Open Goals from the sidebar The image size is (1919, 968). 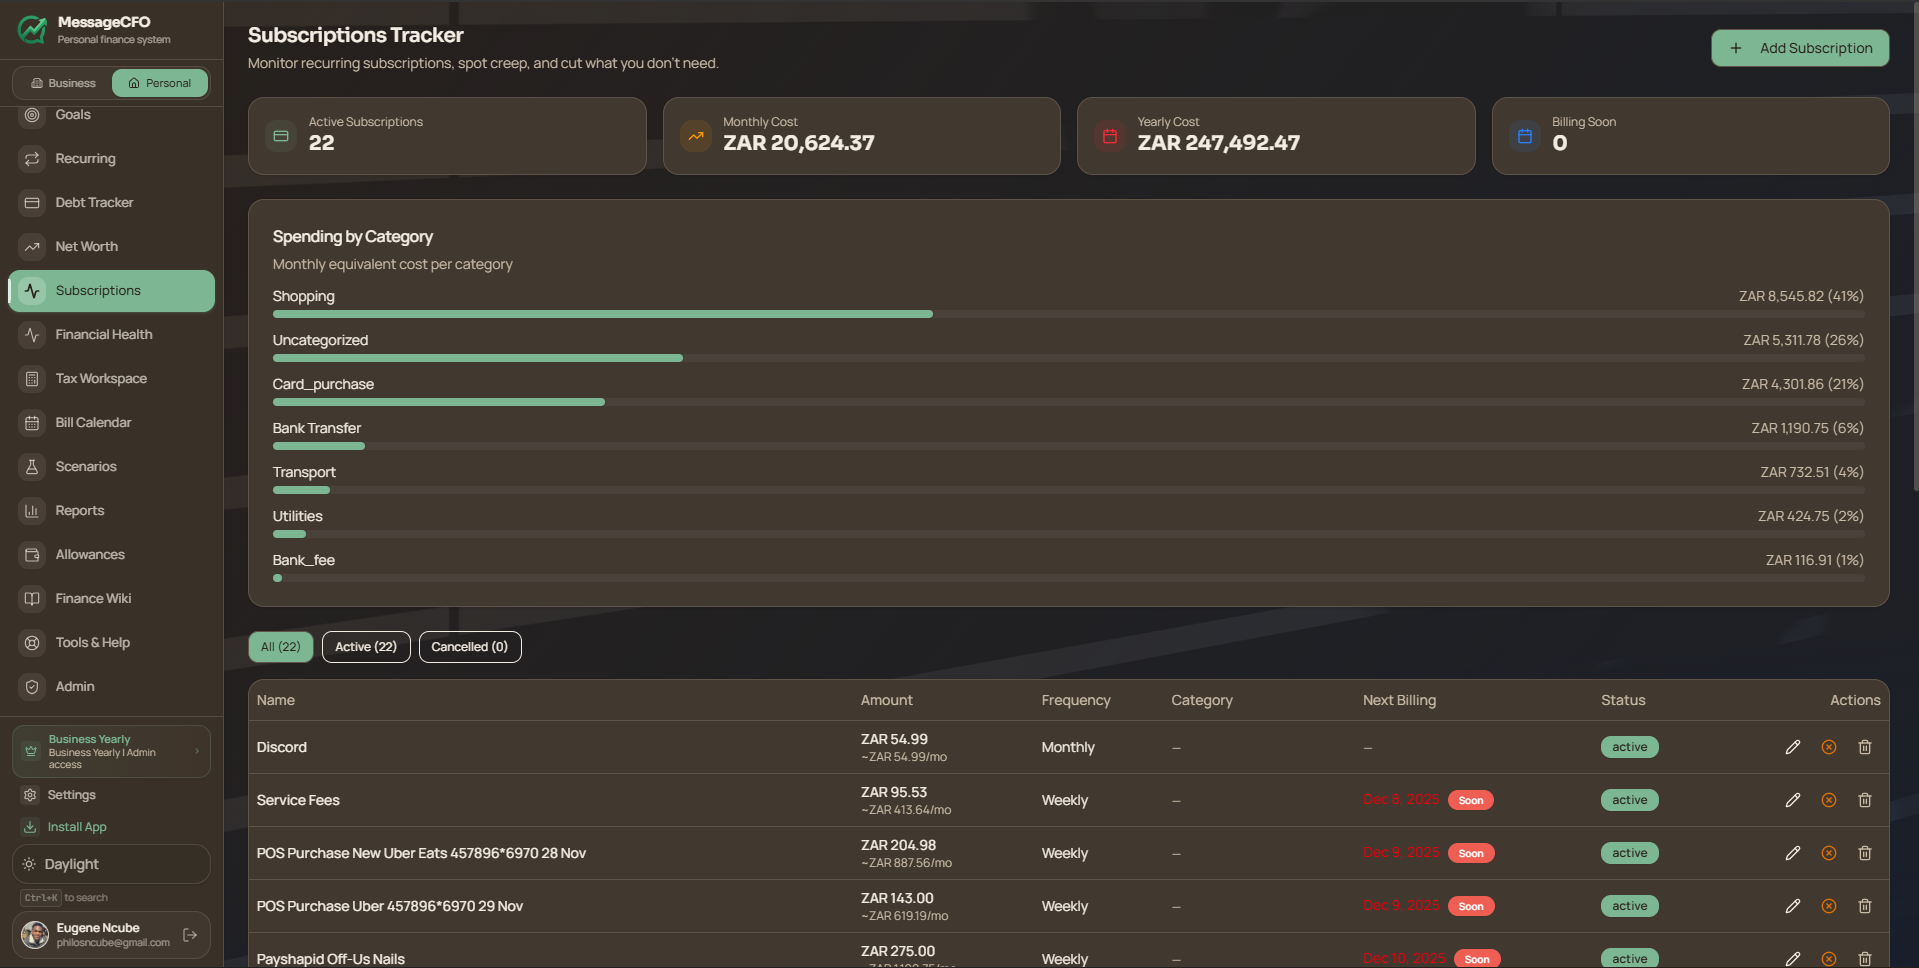coord(112,115)
